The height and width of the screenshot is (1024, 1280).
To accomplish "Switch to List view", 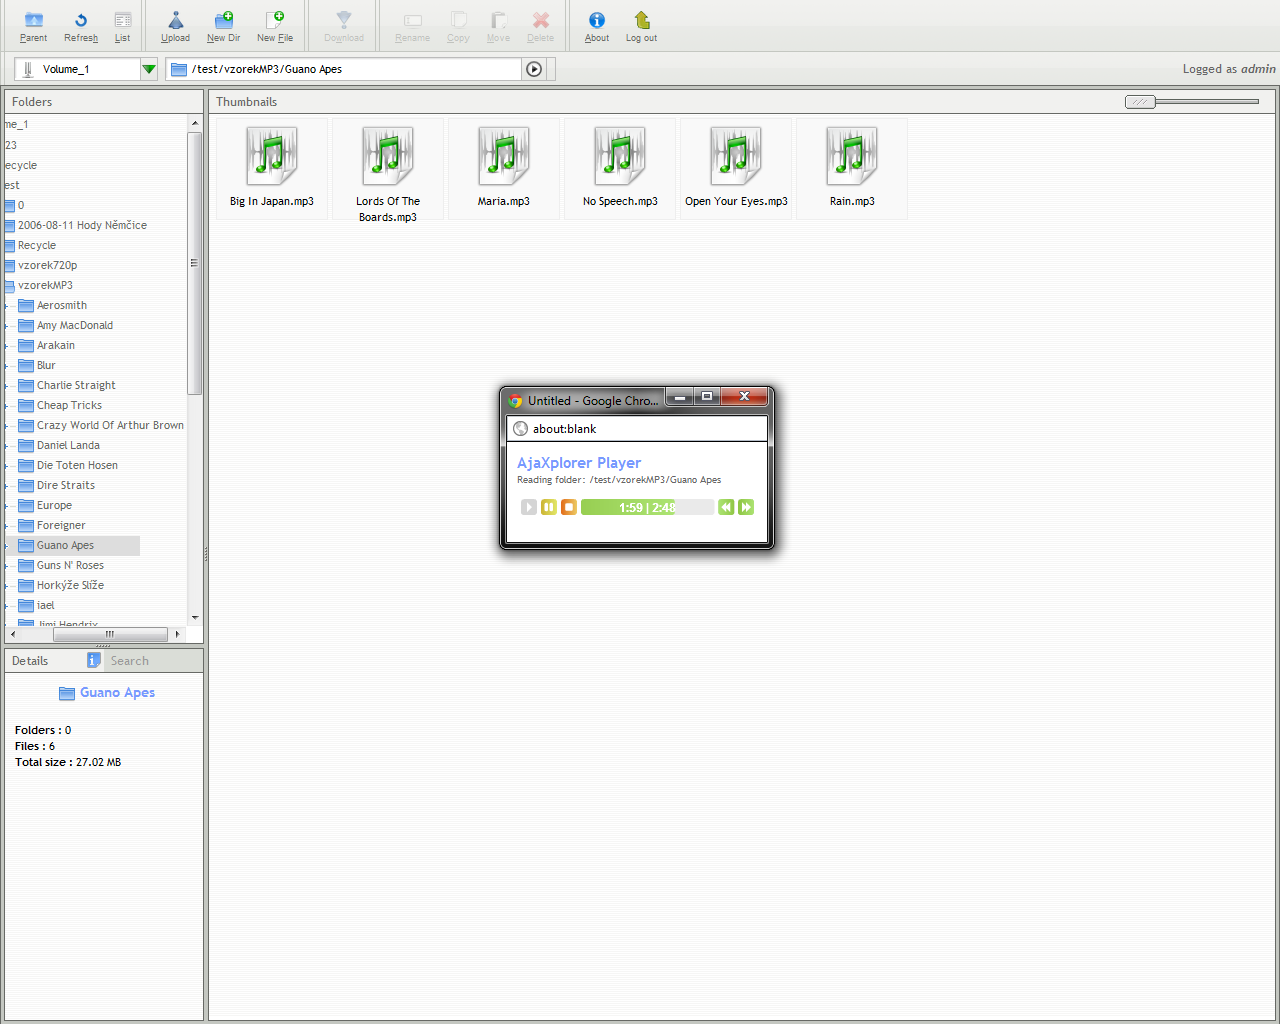I will pyautogui.click(x=122, y=27).
